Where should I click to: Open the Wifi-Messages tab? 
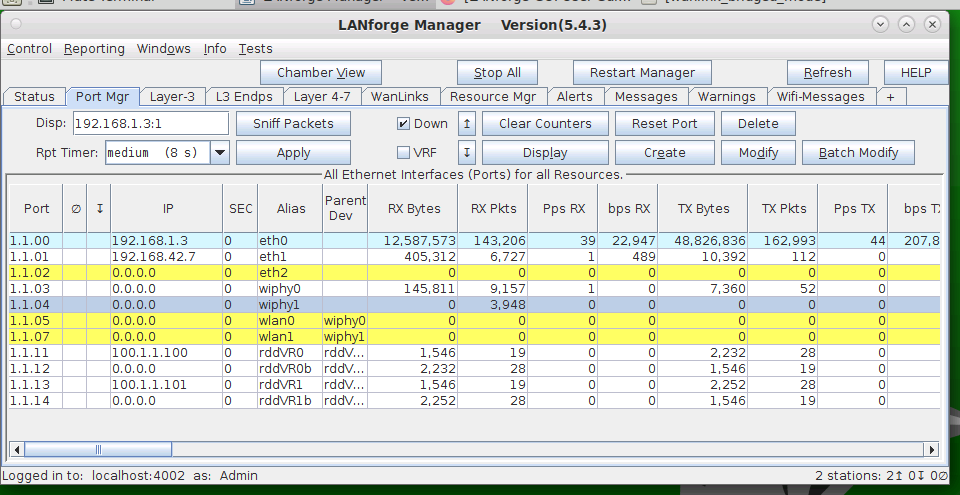(x=820, y=97)
